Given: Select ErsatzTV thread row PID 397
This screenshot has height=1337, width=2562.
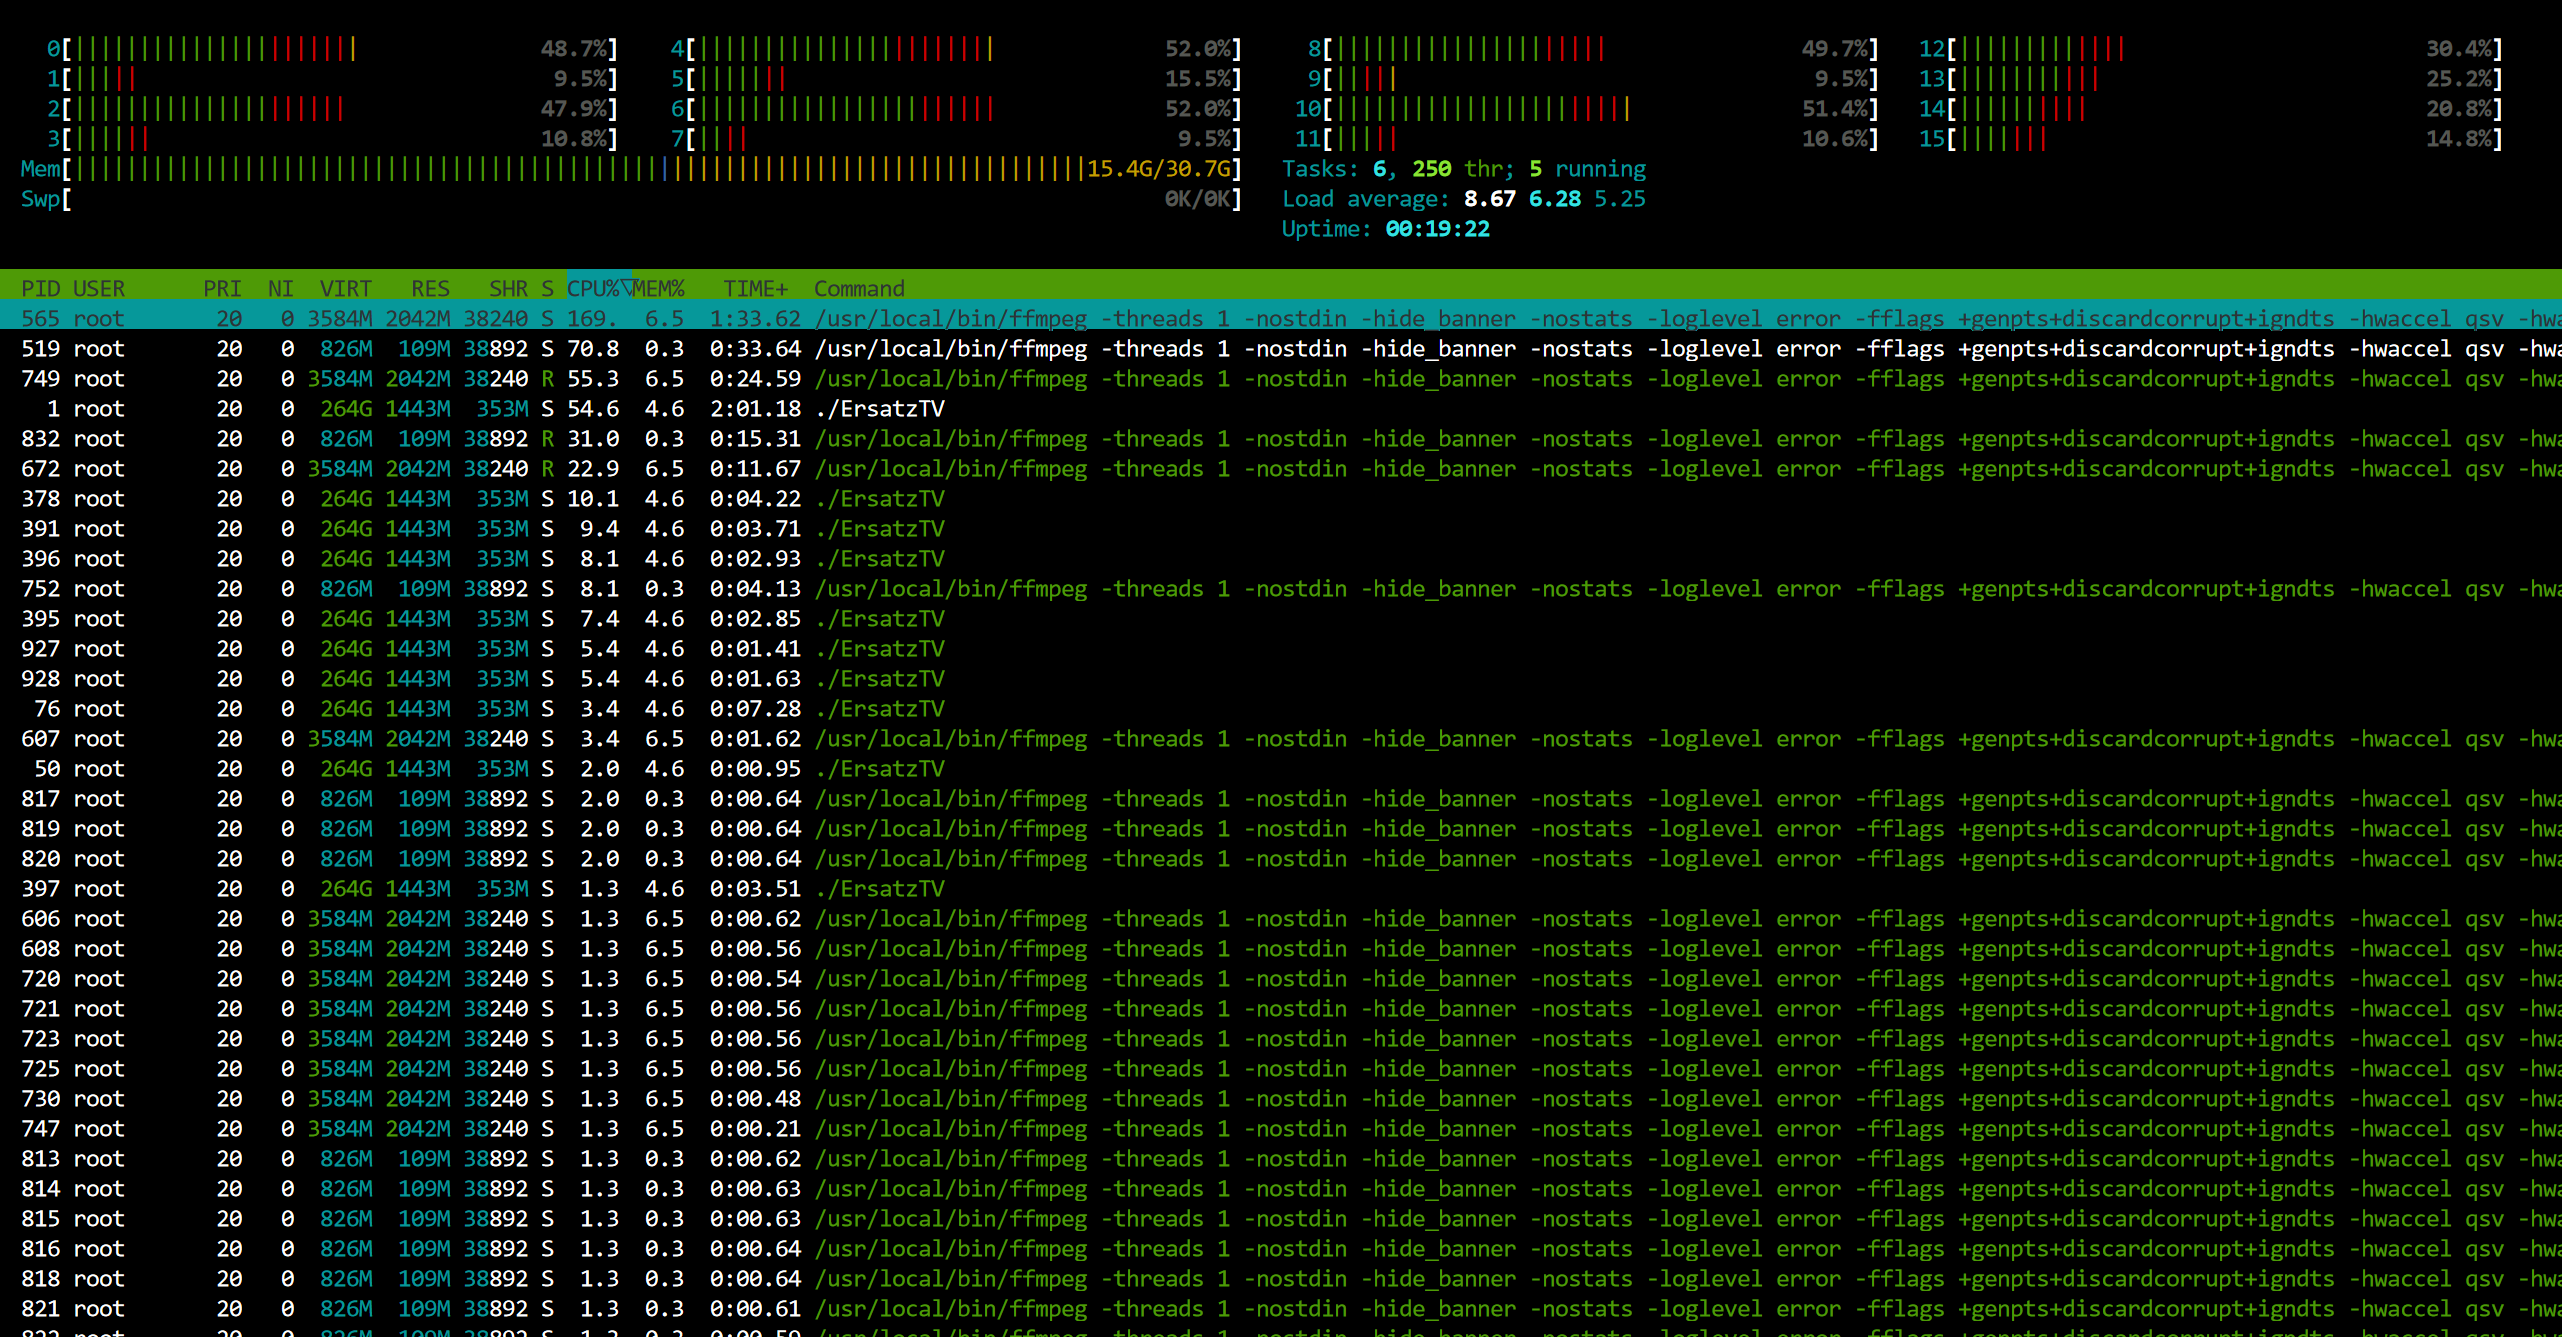Looking at the screenshot, I should coord(1281,889).
